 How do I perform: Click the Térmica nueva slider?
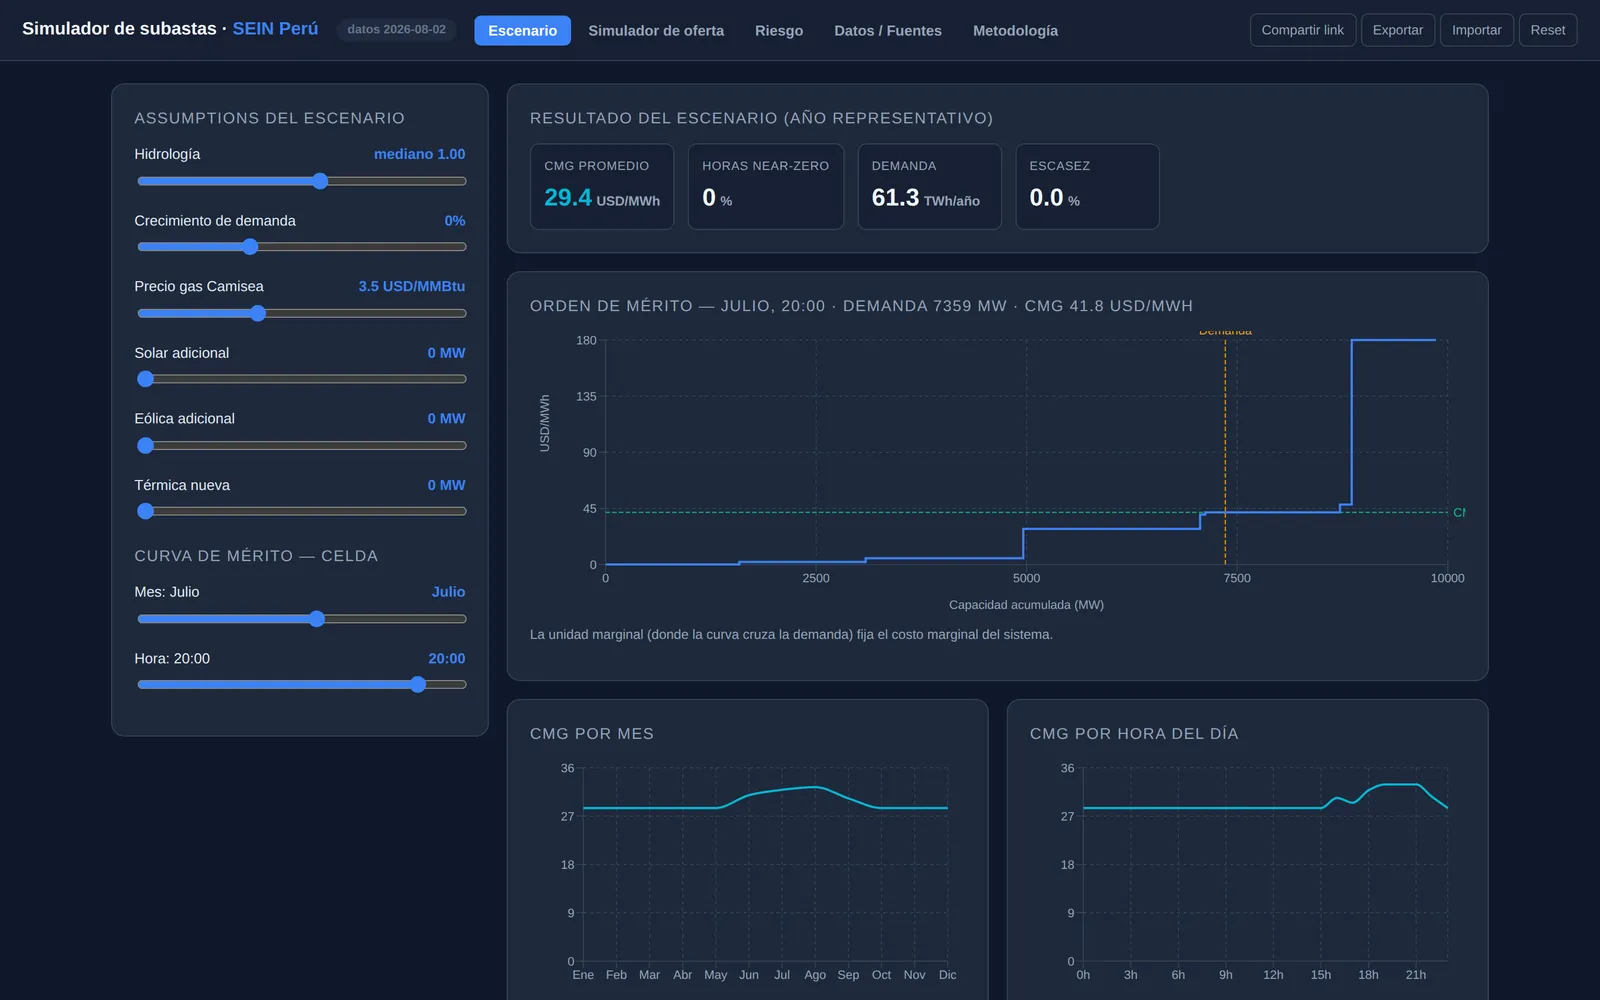pos(301,511)
